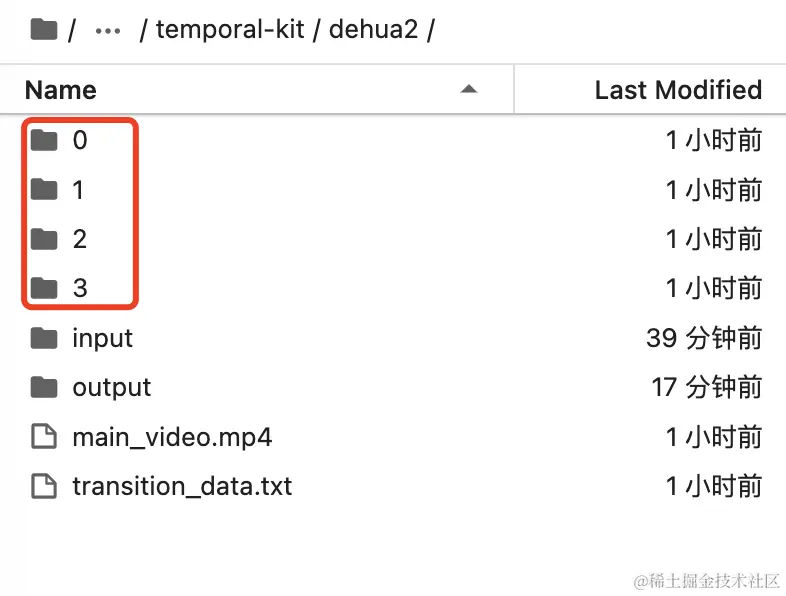Toggle sort direction arrow in Name column

(469, 90)
